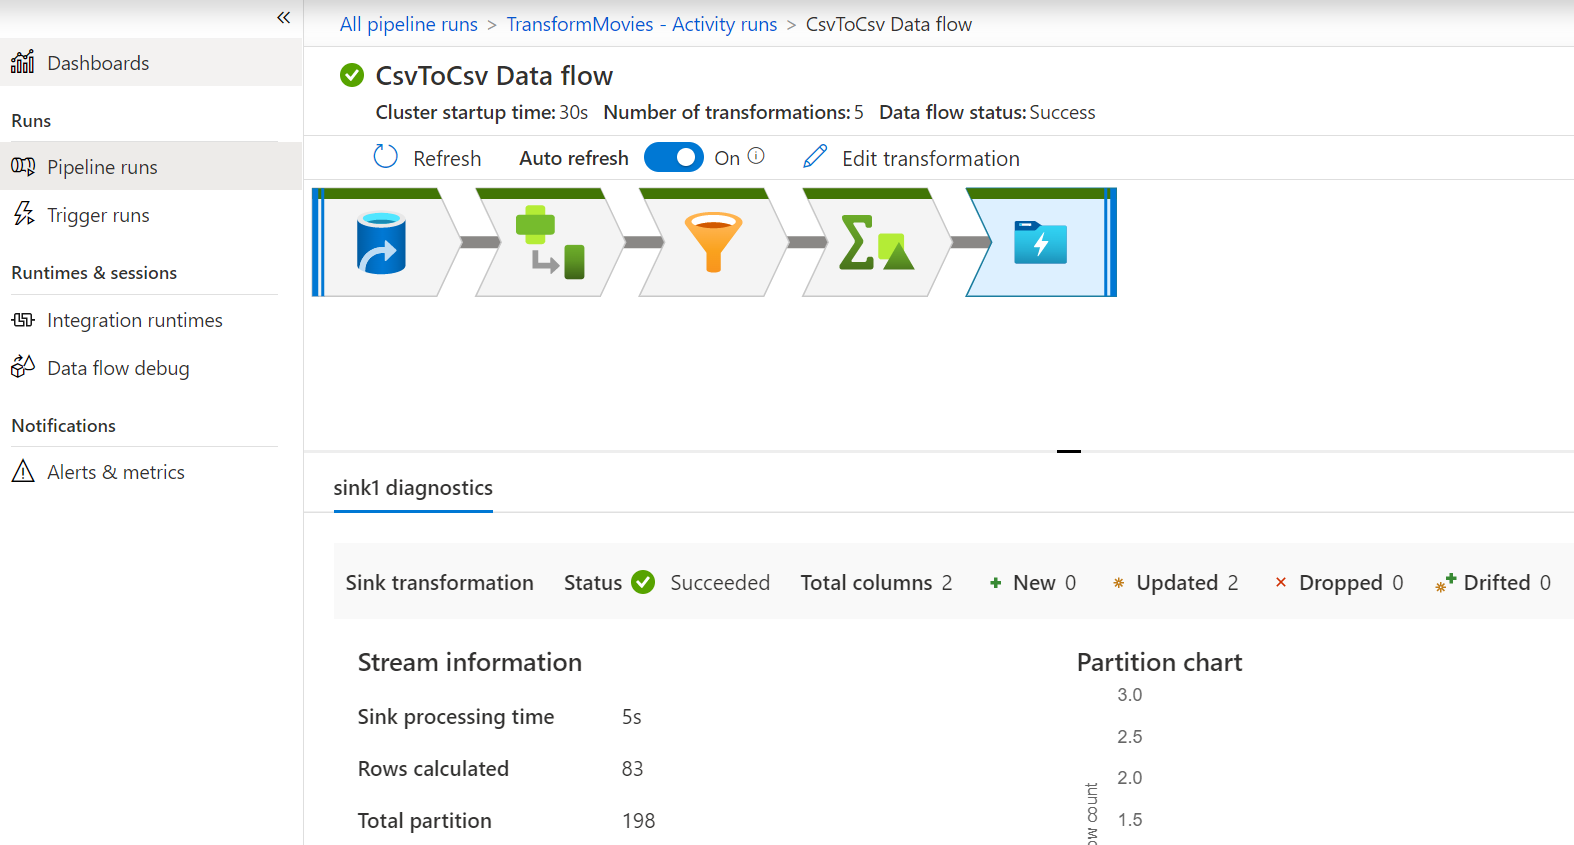
Task: Click the Dropped columns x icon
Action: [x=1281, y=582]
